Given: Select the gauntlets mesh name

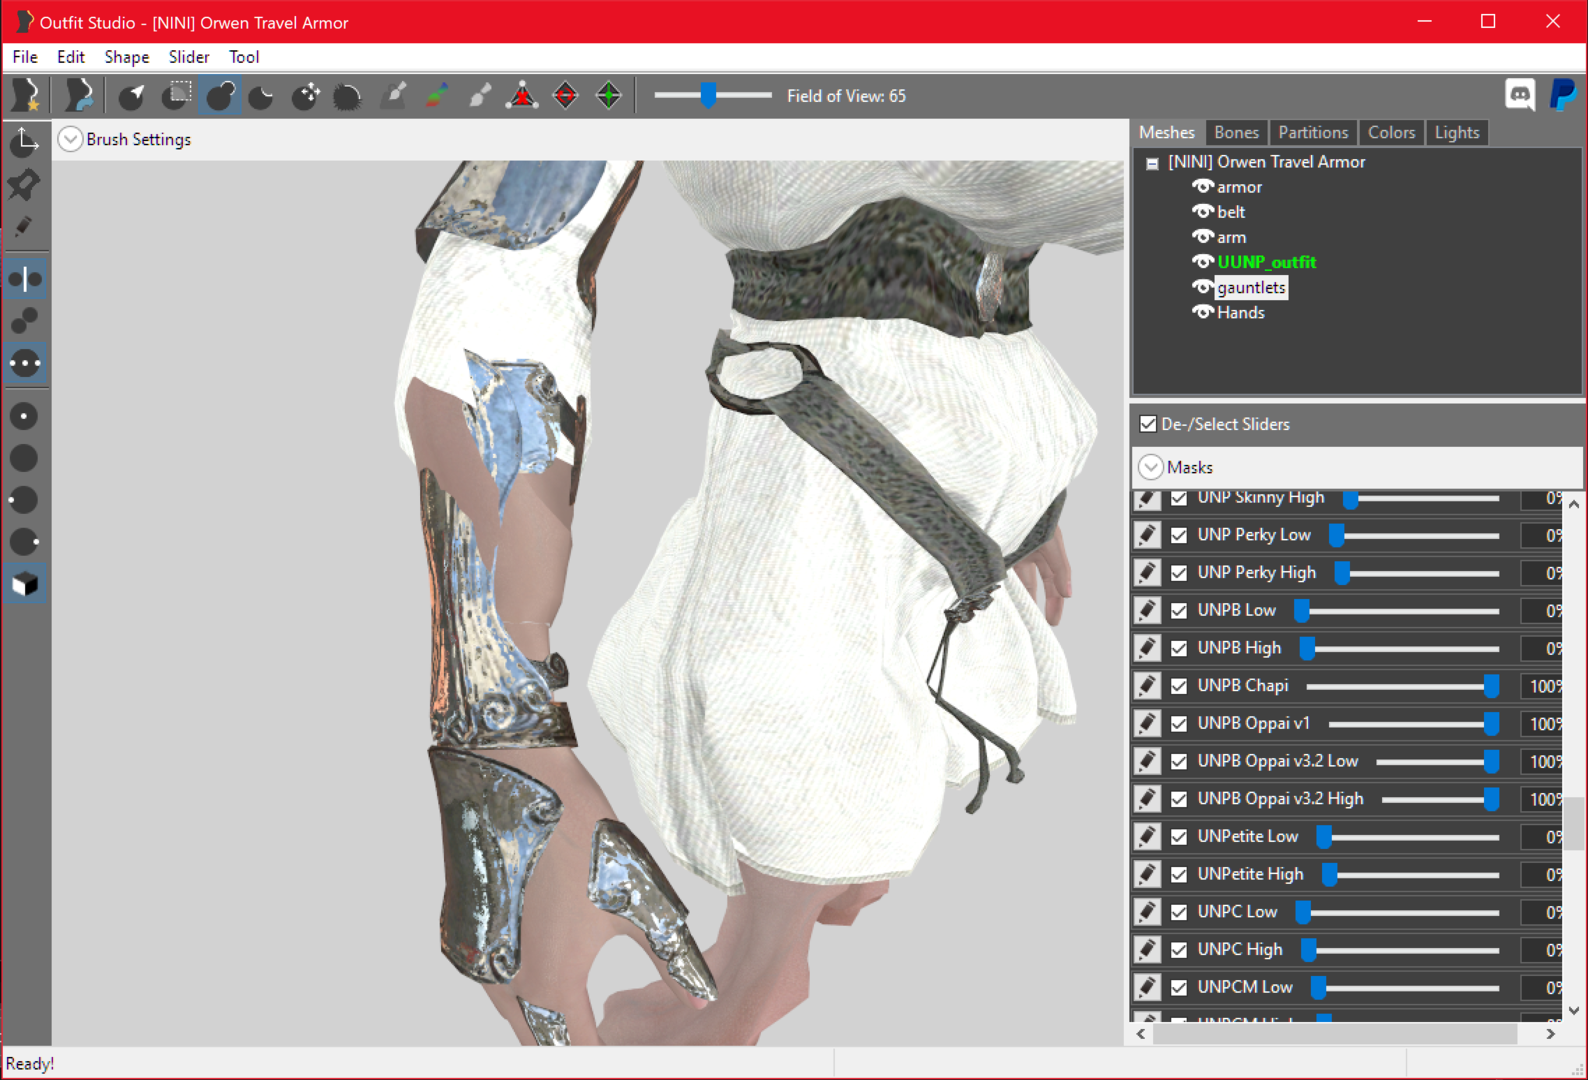Looking at the screenshot, I should [1251, 288].
